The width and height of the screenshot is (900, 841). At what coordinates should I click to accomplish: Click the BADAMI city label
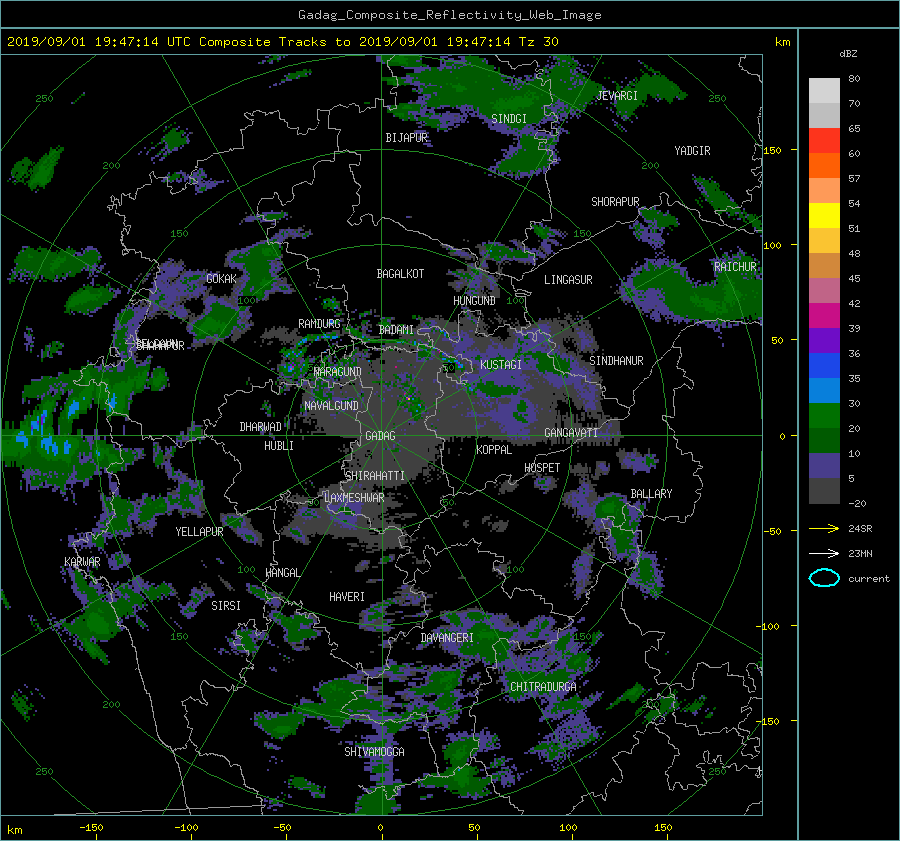click(x=396, y=330)
